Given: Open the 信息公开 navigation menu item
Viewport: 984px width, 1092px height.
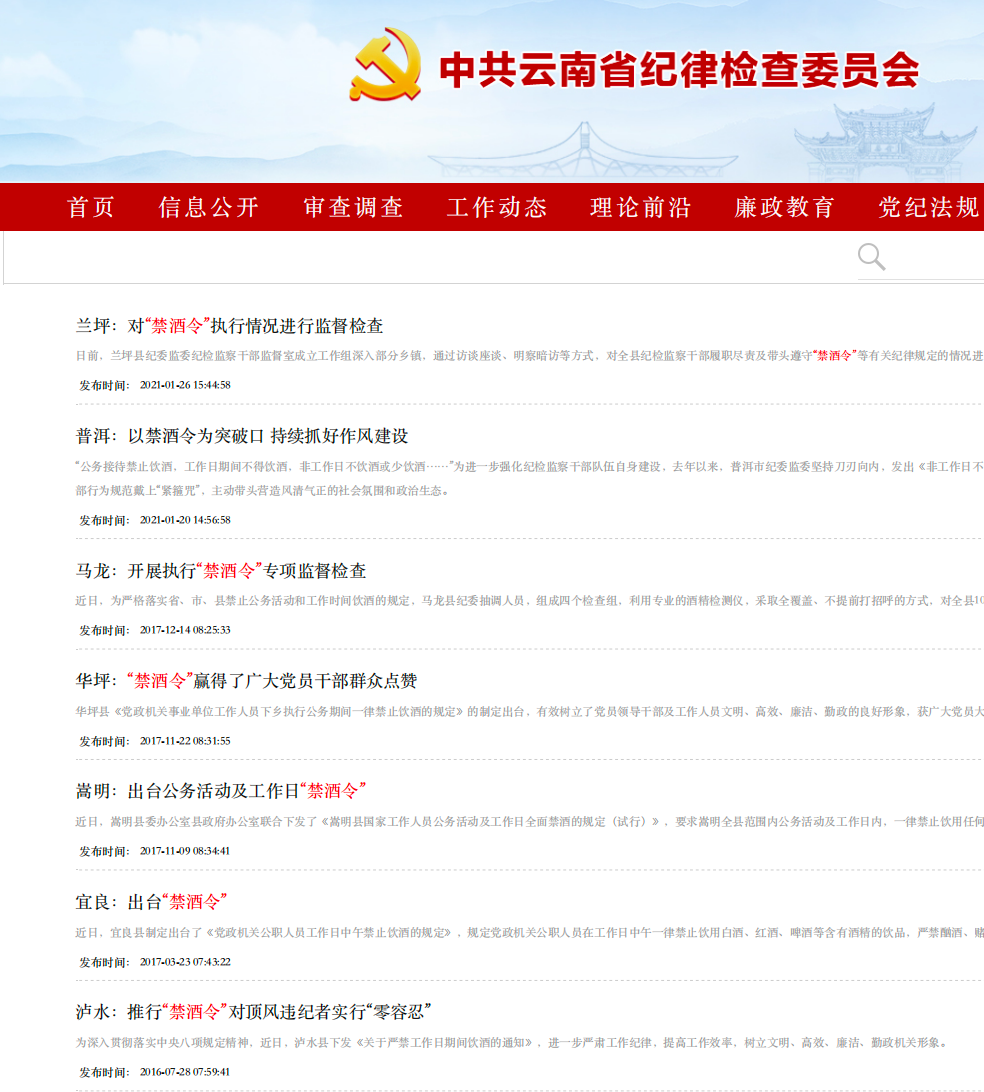Looking at the screenshot, I should pyautogui.click(x=210, y=207).
